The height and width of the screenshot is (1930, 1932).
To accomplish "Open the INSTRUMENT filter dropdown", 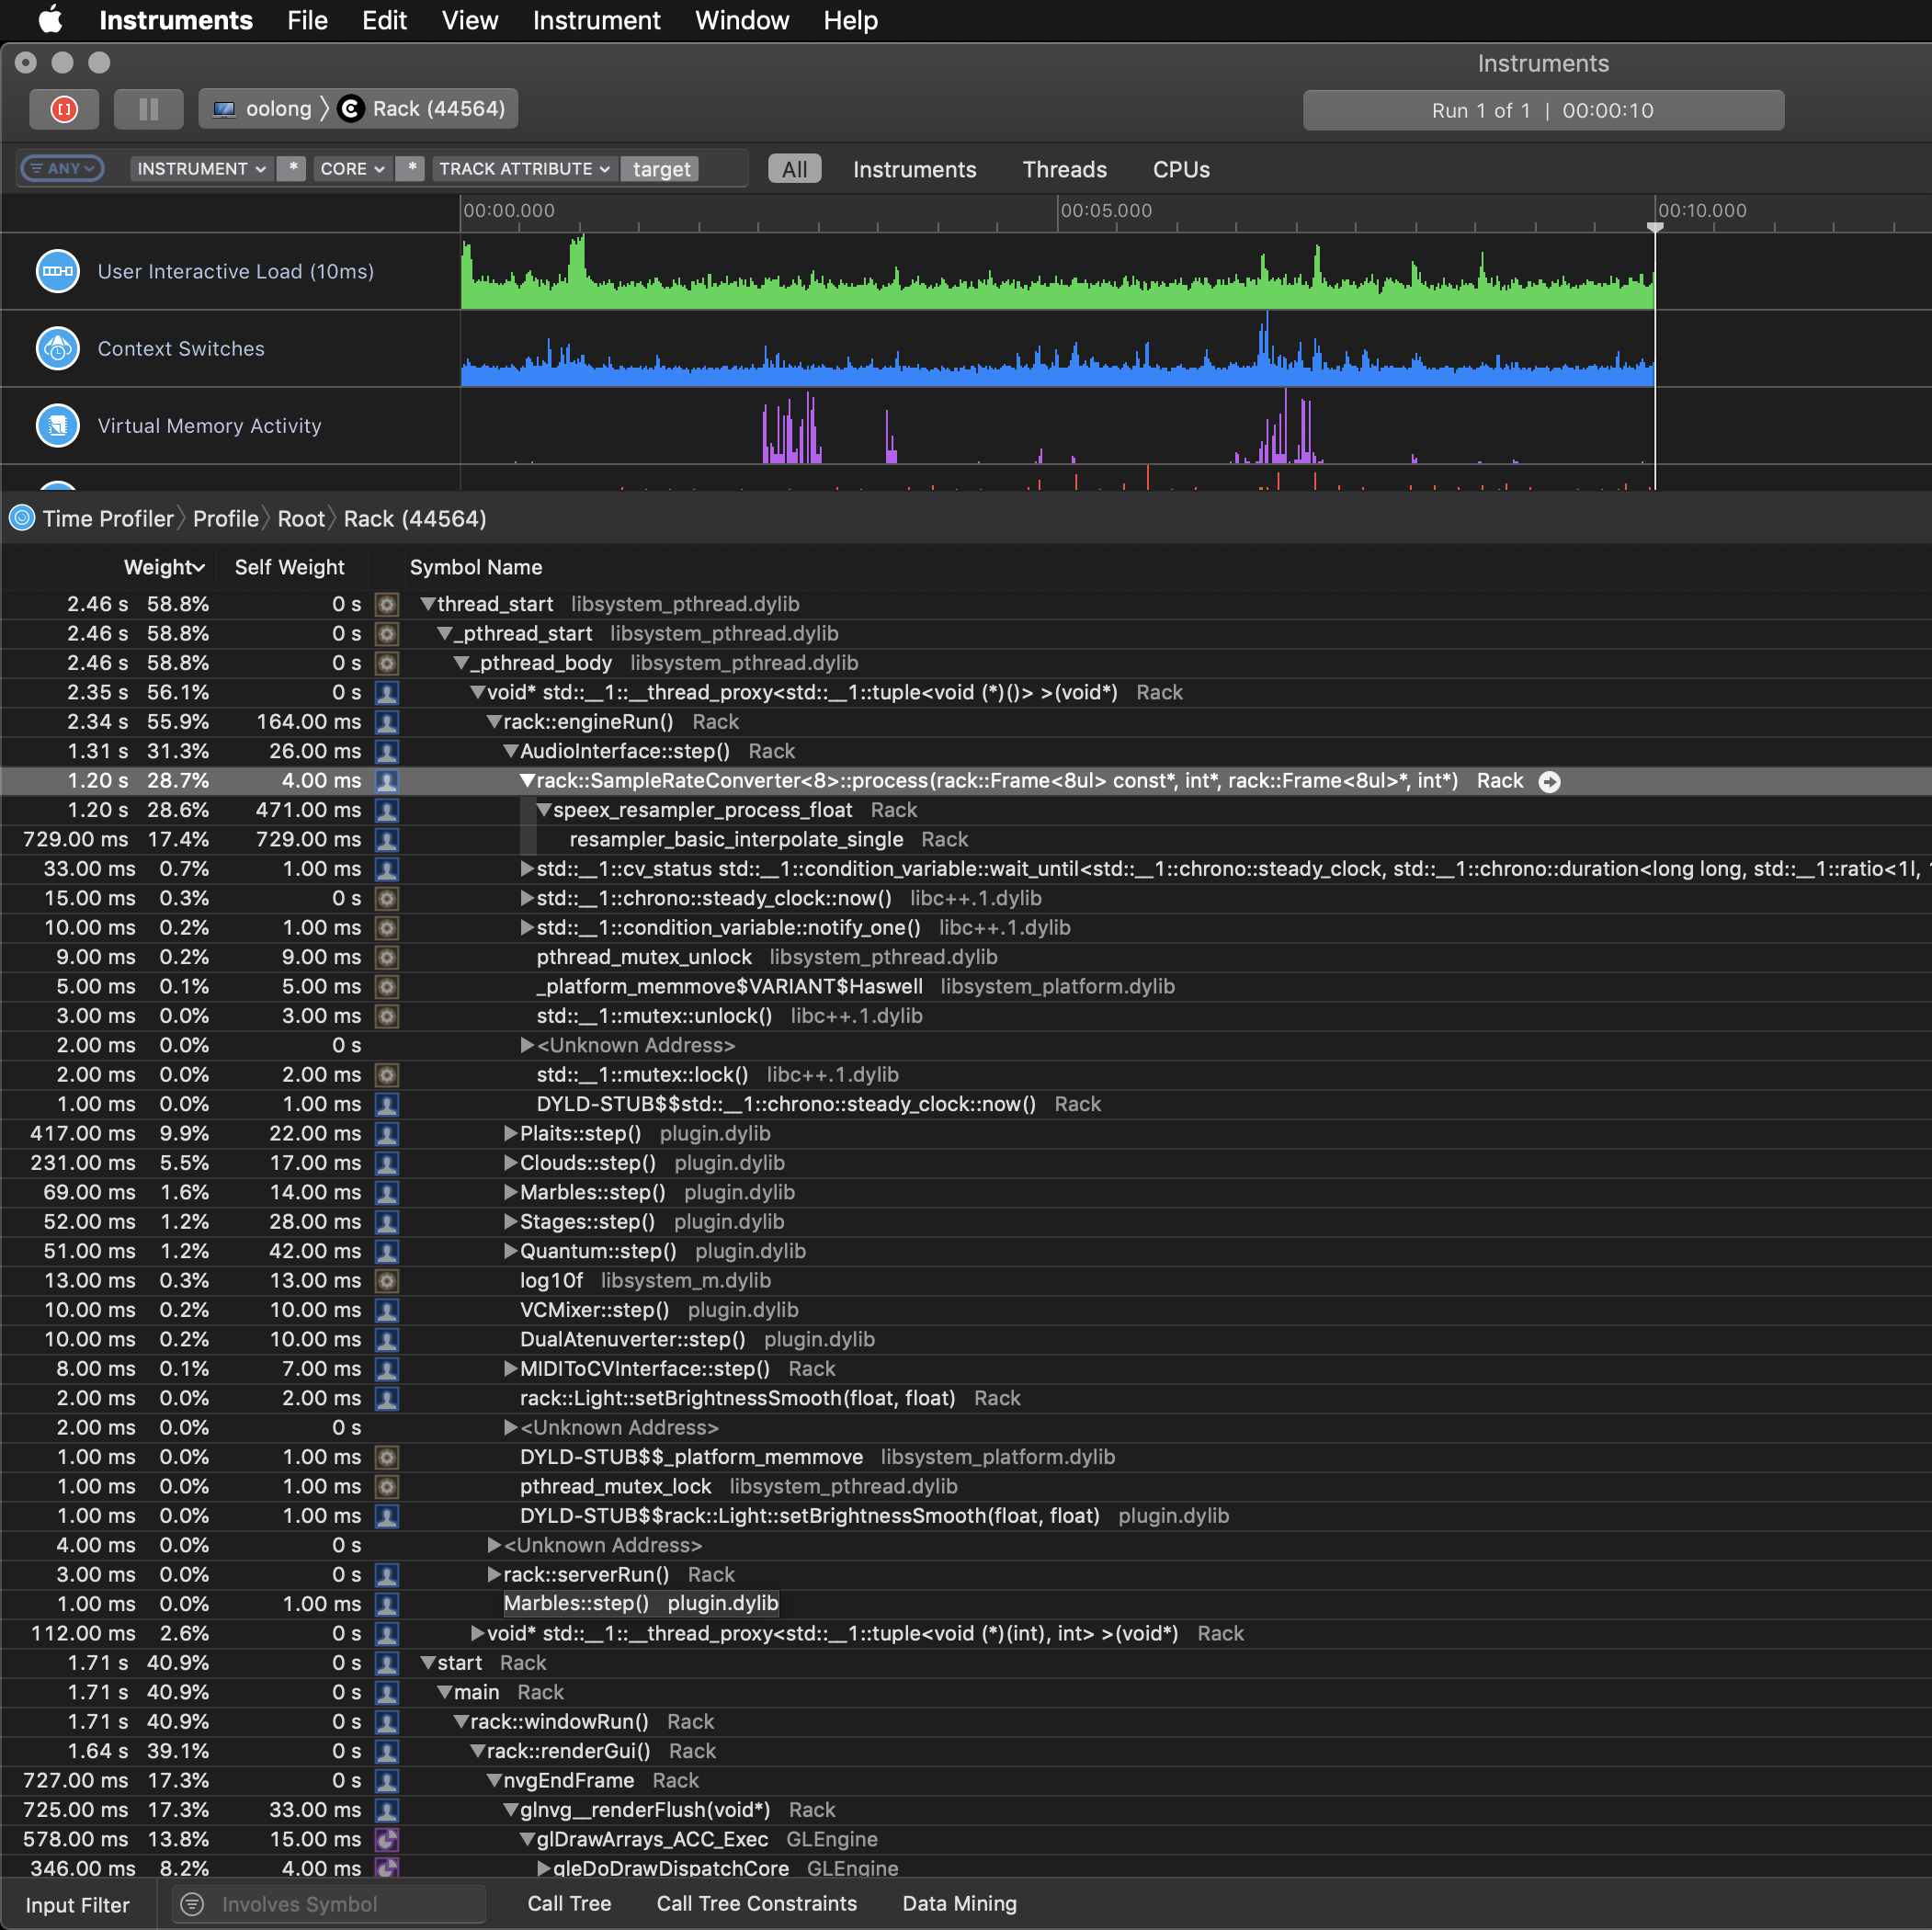I will tap(202, 168).
